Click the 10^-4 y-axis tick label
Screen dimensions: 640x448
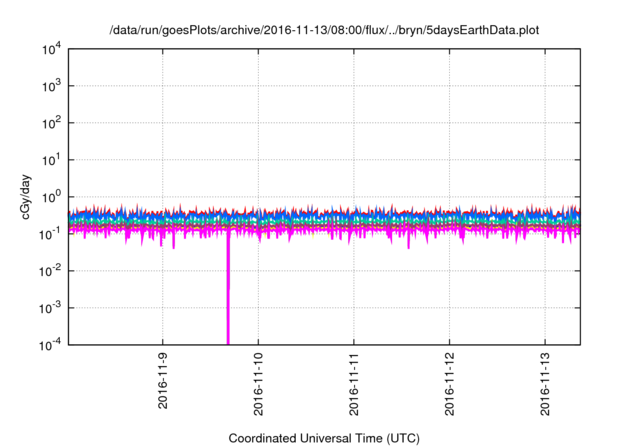click(51, 345)
